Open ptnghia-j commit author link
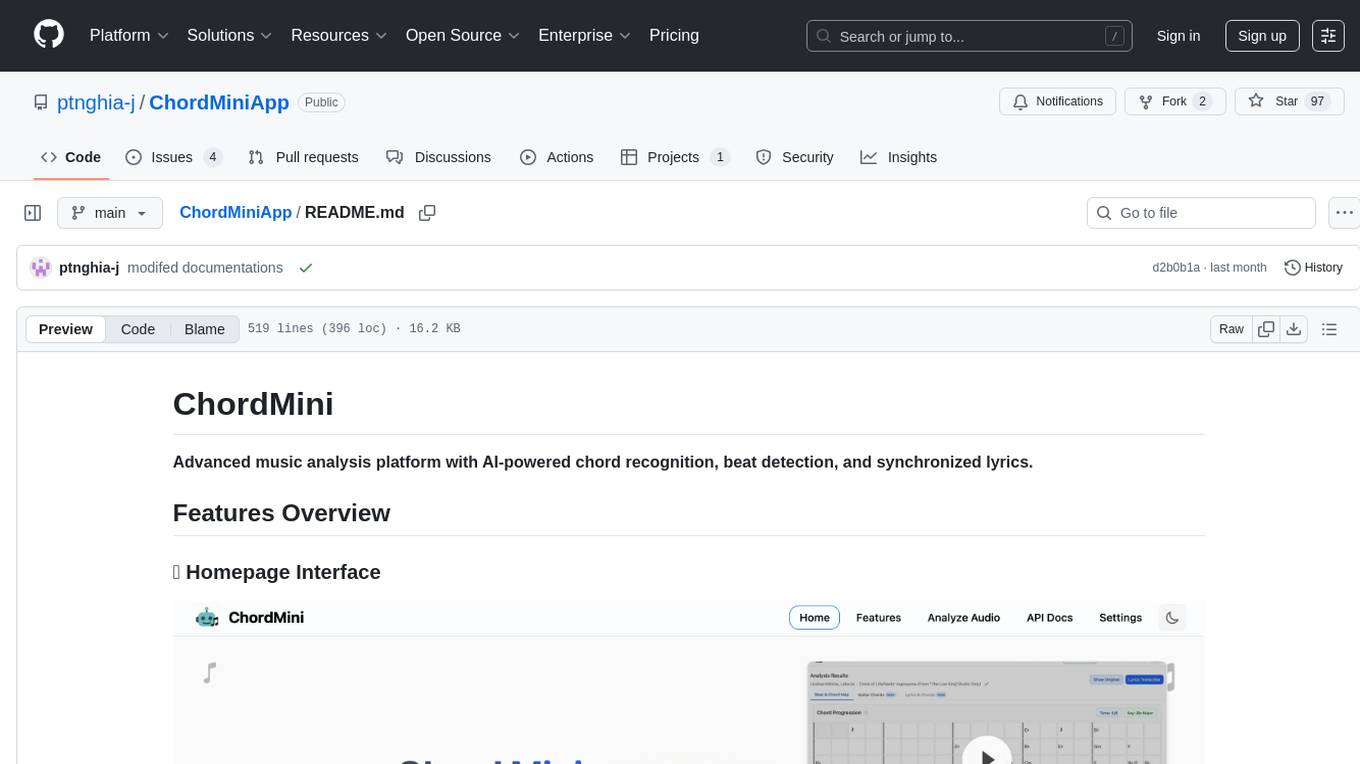This screenshot has height=764, width=1360. coord(89,267)
